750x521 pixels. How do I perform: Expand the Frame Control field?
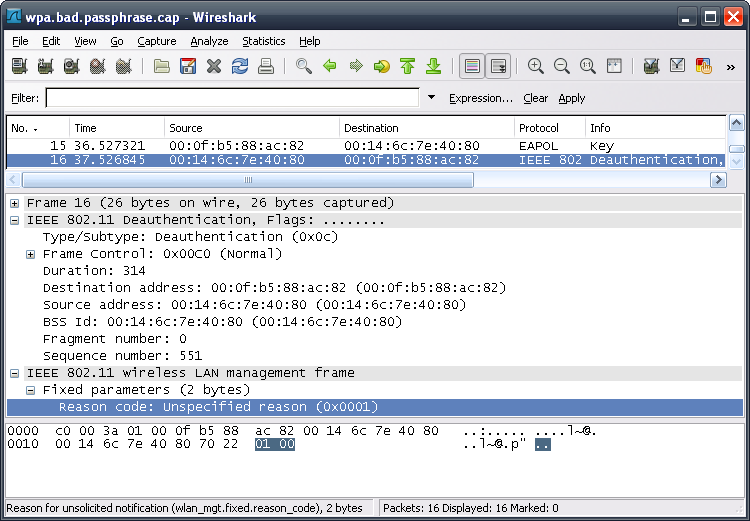pyautogui.click(x=31, y=254)
